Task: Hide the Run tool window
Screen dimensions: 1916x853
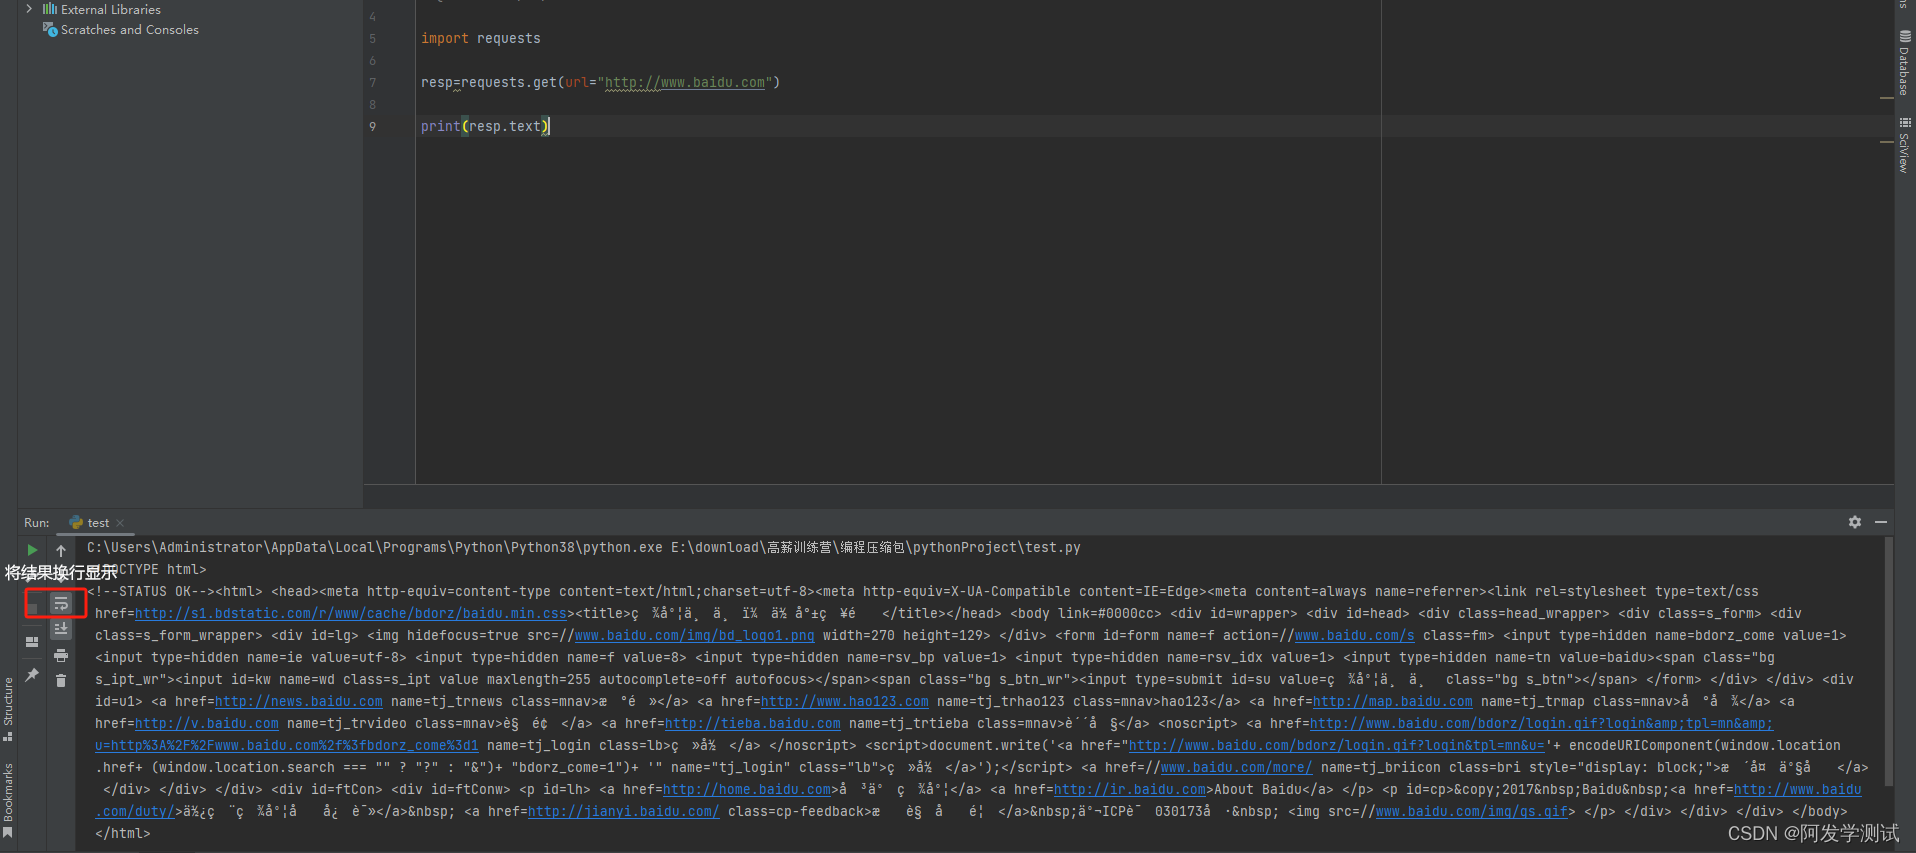Action: tap(1881, 522)
